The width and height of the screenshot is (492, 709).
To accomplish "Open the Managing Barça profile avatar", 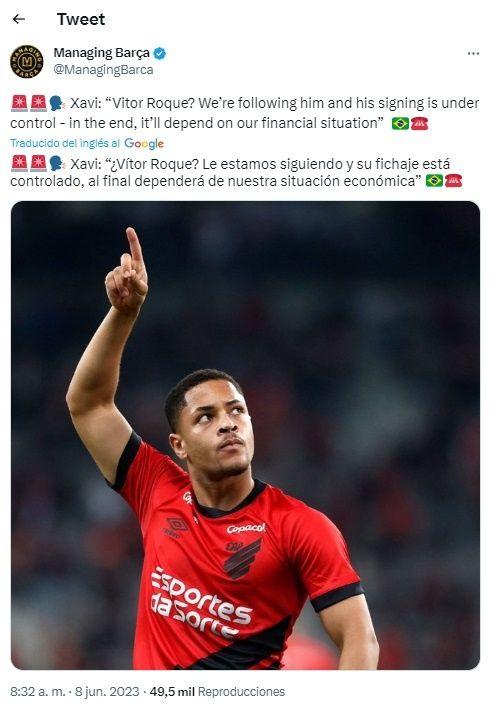I will (x=27, y=61).
